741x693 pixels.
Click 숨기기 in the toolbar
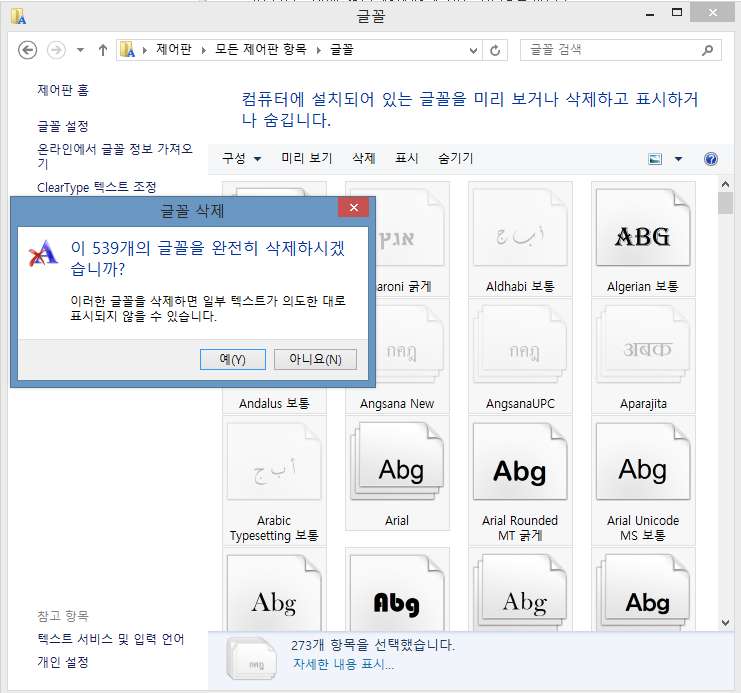[456, 158]
